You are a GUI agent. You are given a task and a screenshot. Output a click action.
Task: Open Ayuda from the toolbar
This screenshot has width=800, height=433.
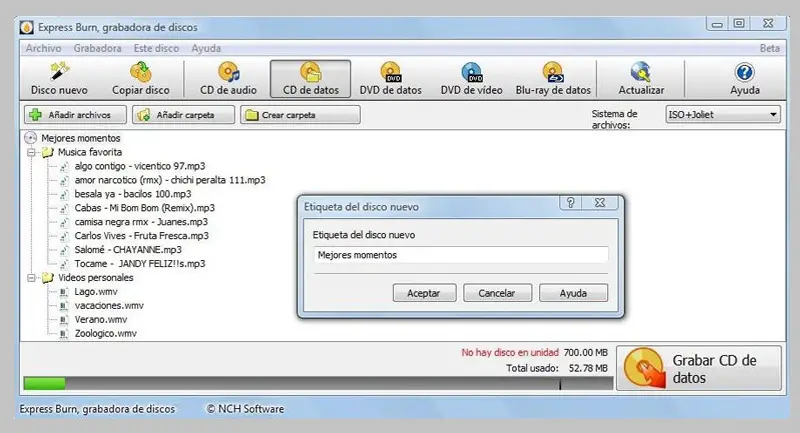click(x=744, y=79)
